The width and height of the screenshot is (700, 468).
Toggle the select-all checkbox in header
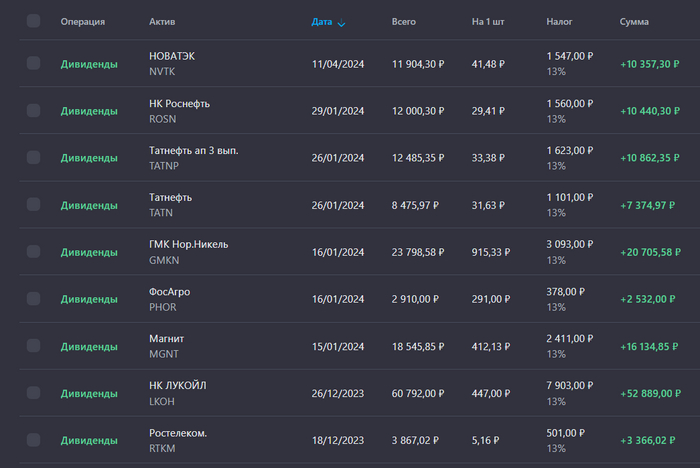[x=34, y=21]
